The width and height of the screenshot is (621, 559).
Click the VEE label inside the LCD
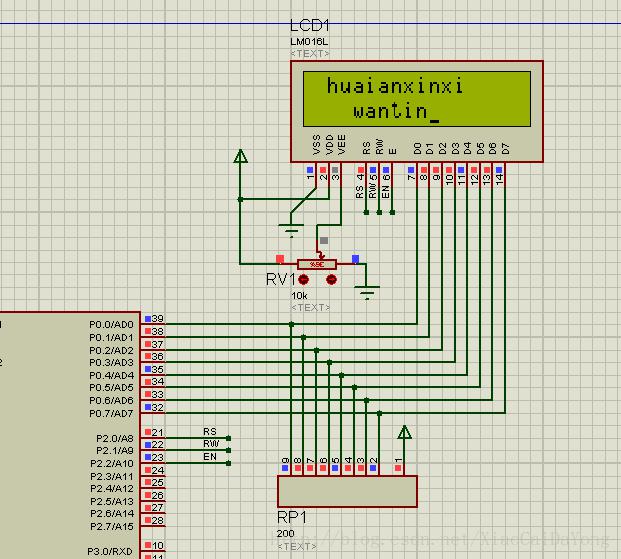tap(341, 145)
